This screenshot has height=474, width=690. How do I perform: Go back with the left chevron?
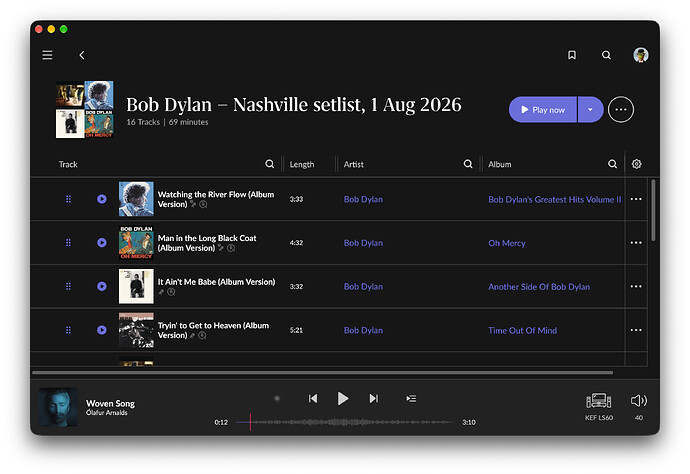pos(82,55)
